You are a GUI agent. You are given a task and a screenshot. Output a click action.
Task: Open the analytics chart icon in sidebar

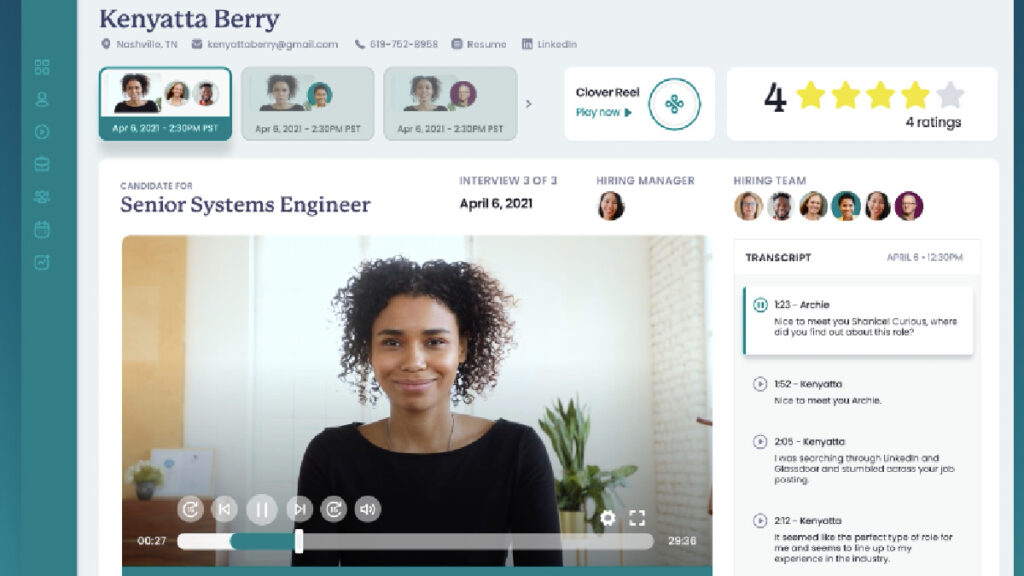pos(42,263)
